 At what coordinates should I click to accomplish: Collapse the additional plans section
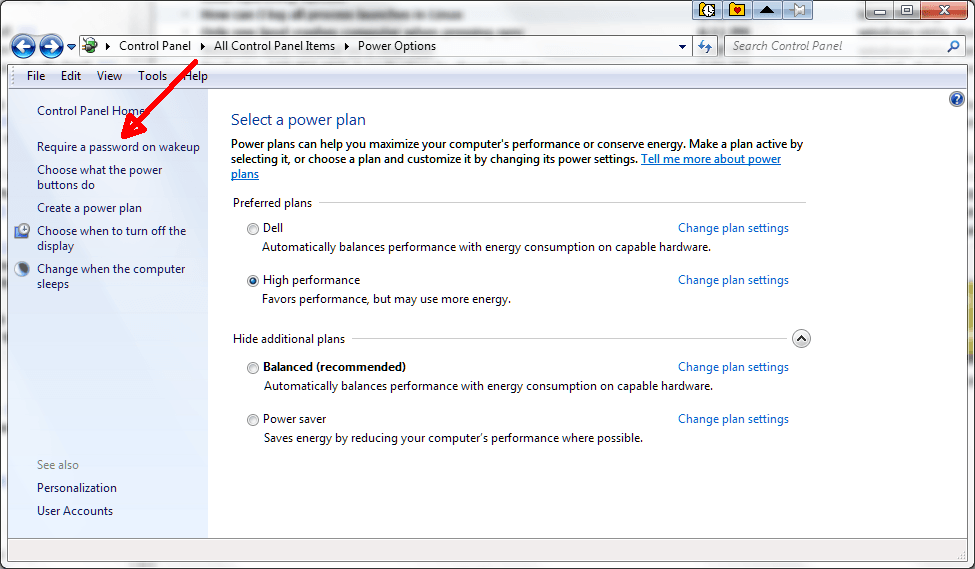[801, 339]
